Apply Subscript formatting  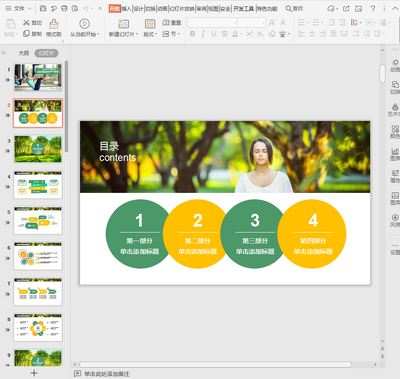click(260, 34)
